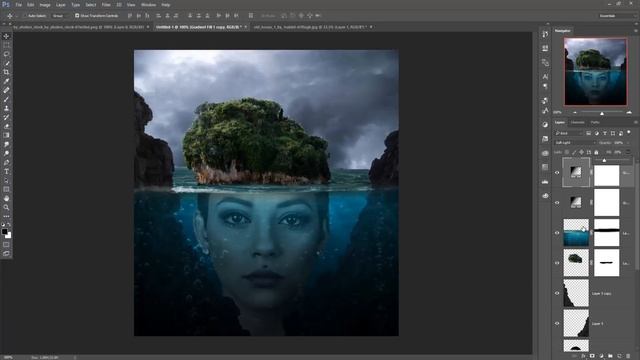
Task: Select the Healing Brush tool
Action: [x=6, y=90]
